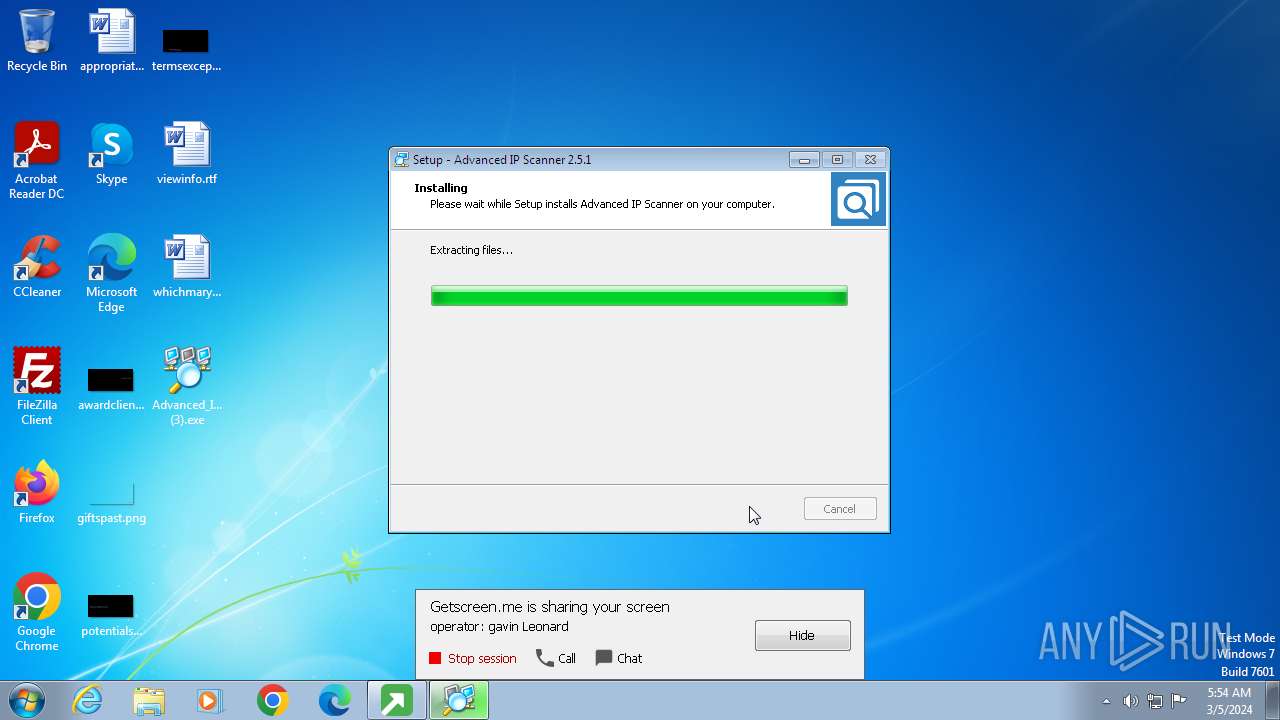Click 'operator: gavin Leonard' text
This screenshot has width=1280, height=720.
[x=499, y=627]
